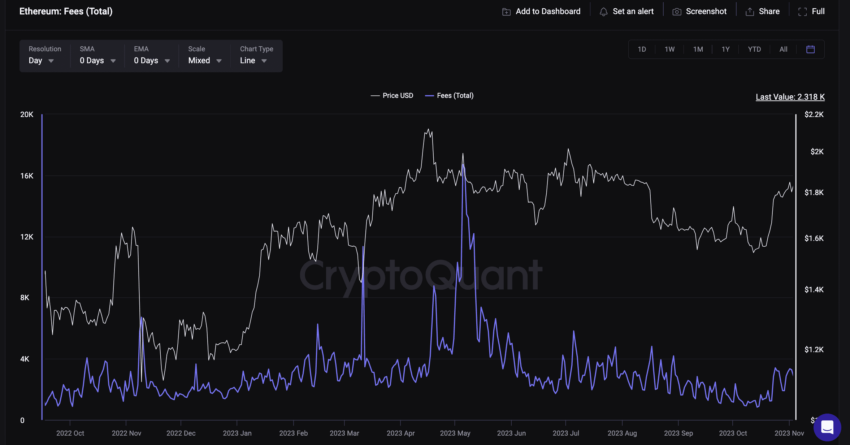Viewport: 850px width, 445px height.
Task: Open the EMA 0 Days dropdown
Action: point(152,60)
